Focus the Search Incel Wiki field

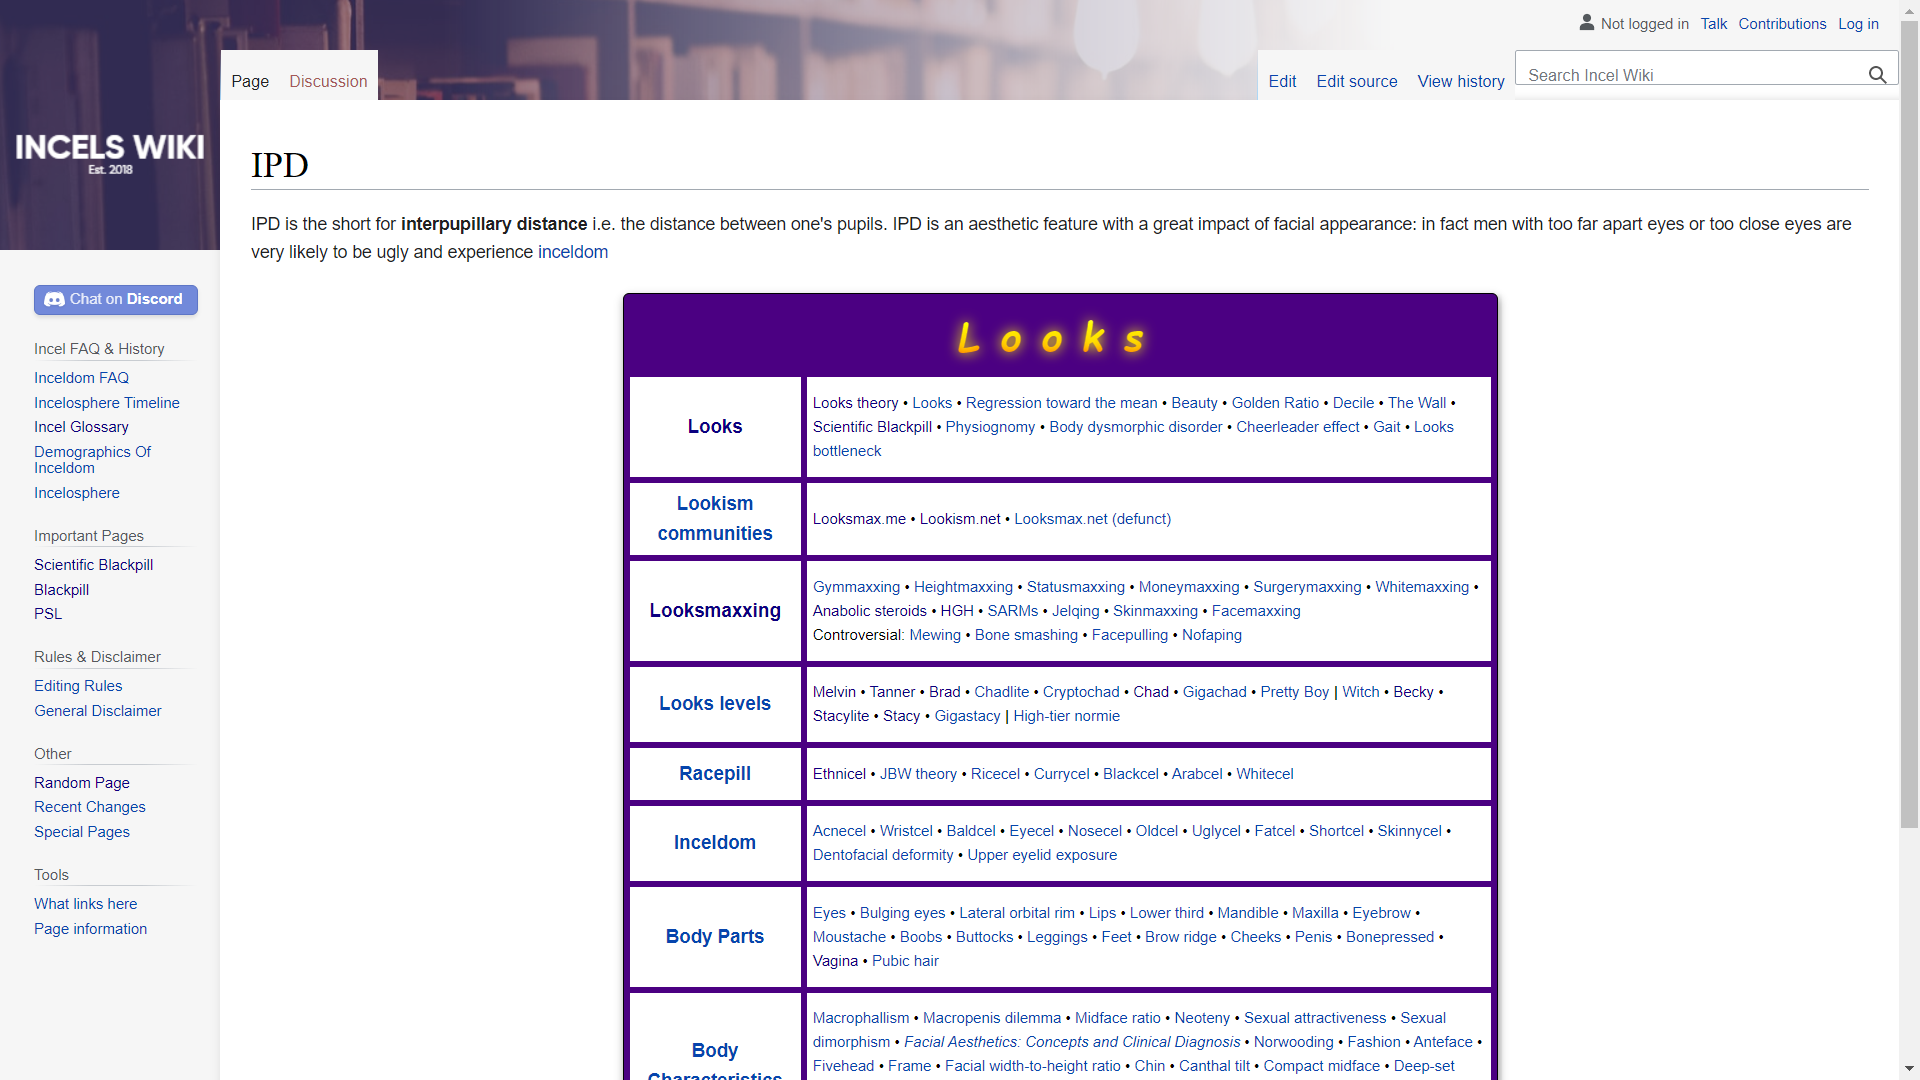click(1692, 75)
